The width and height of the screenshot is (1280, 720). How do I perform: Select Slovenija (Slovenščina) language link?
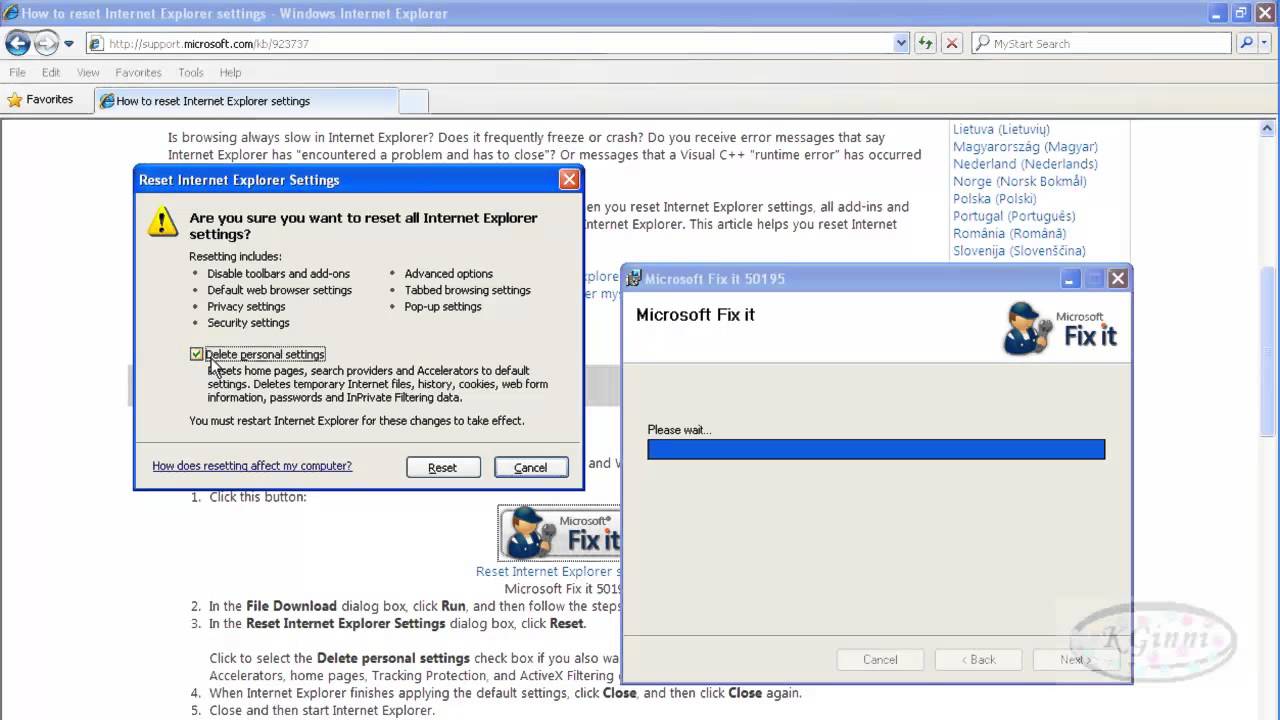coord(1019,251)
